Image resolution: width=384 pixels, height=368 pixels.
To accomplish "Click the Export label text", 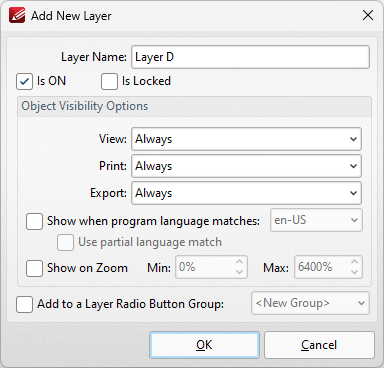I will 108,193.
